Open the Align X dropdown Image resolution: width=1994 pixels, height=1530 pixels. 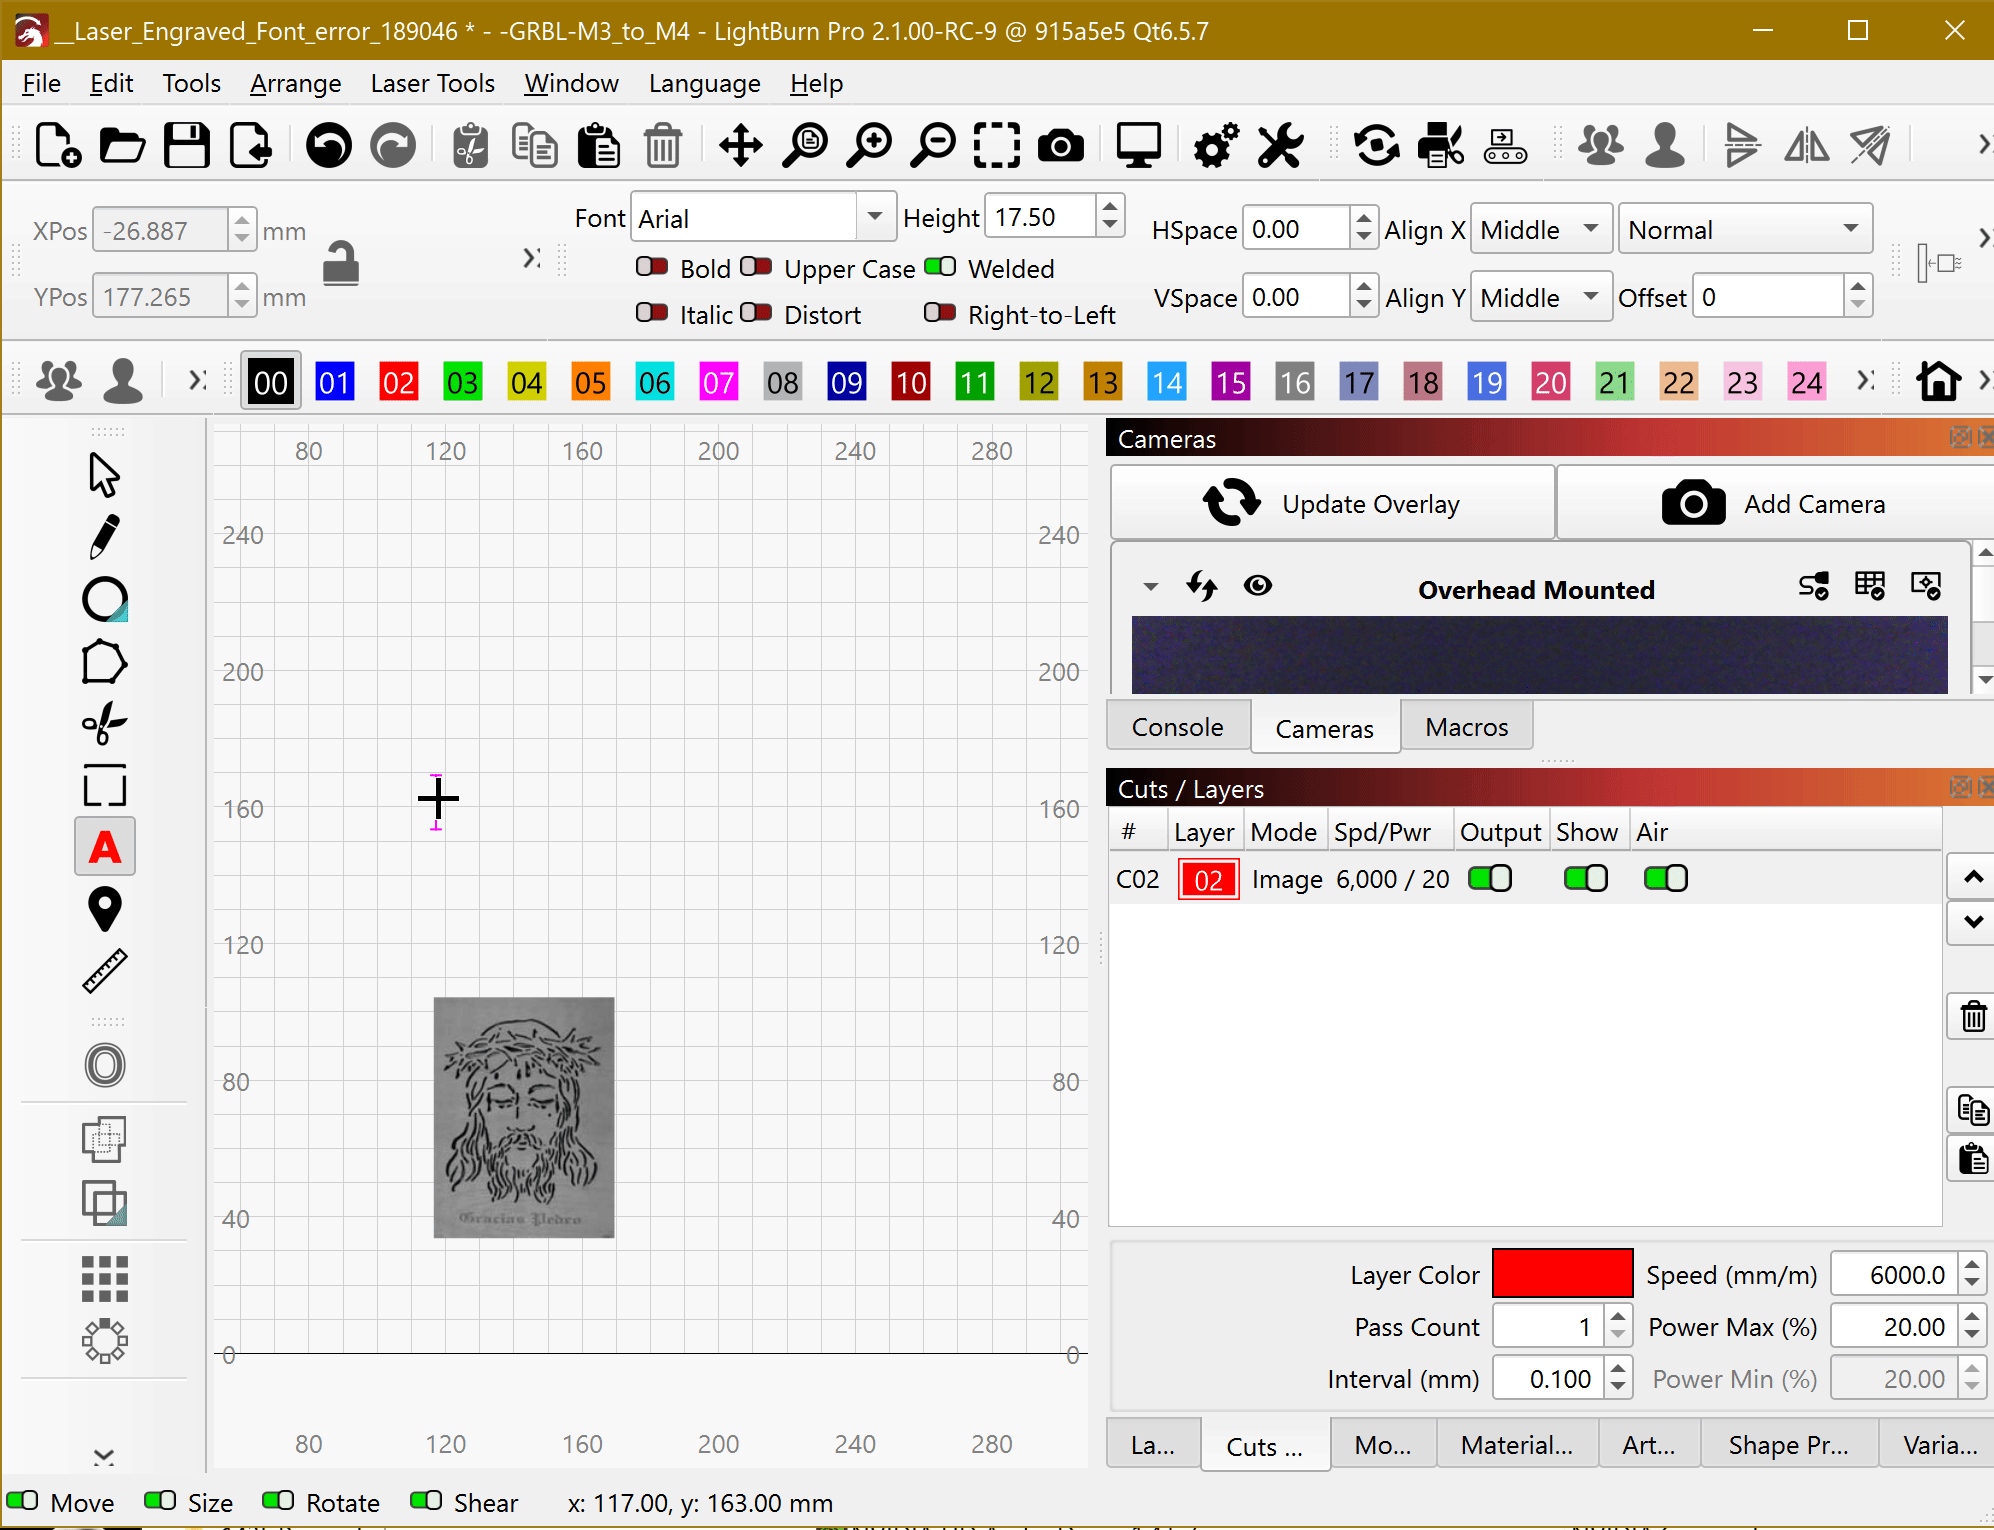point(1540,230)
